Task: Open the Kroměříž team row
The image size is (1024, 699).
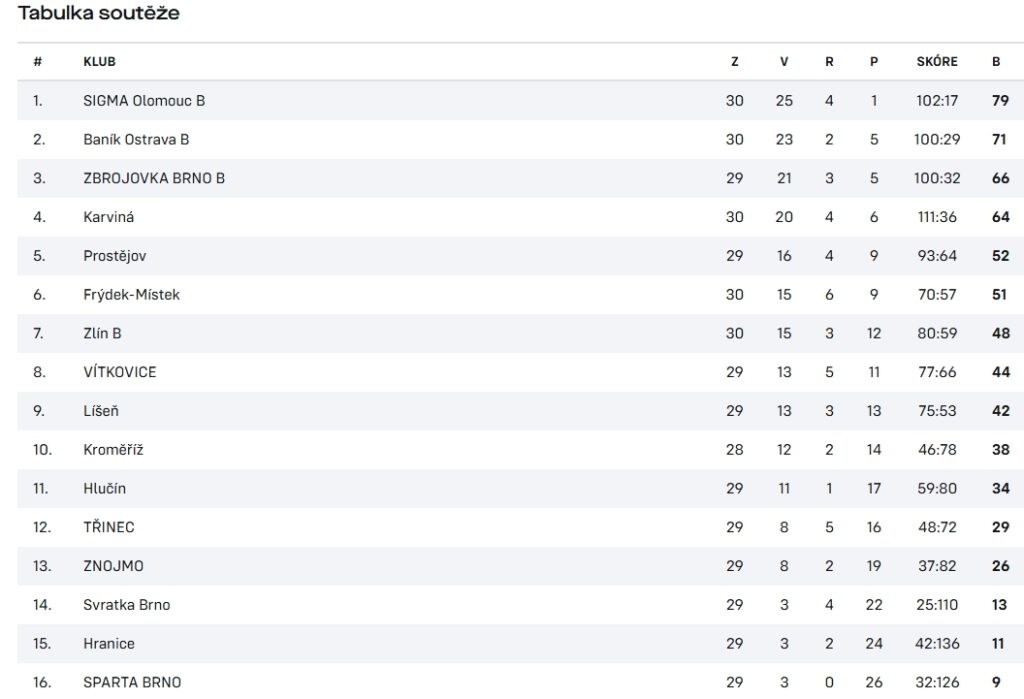Action: (520, 449)
